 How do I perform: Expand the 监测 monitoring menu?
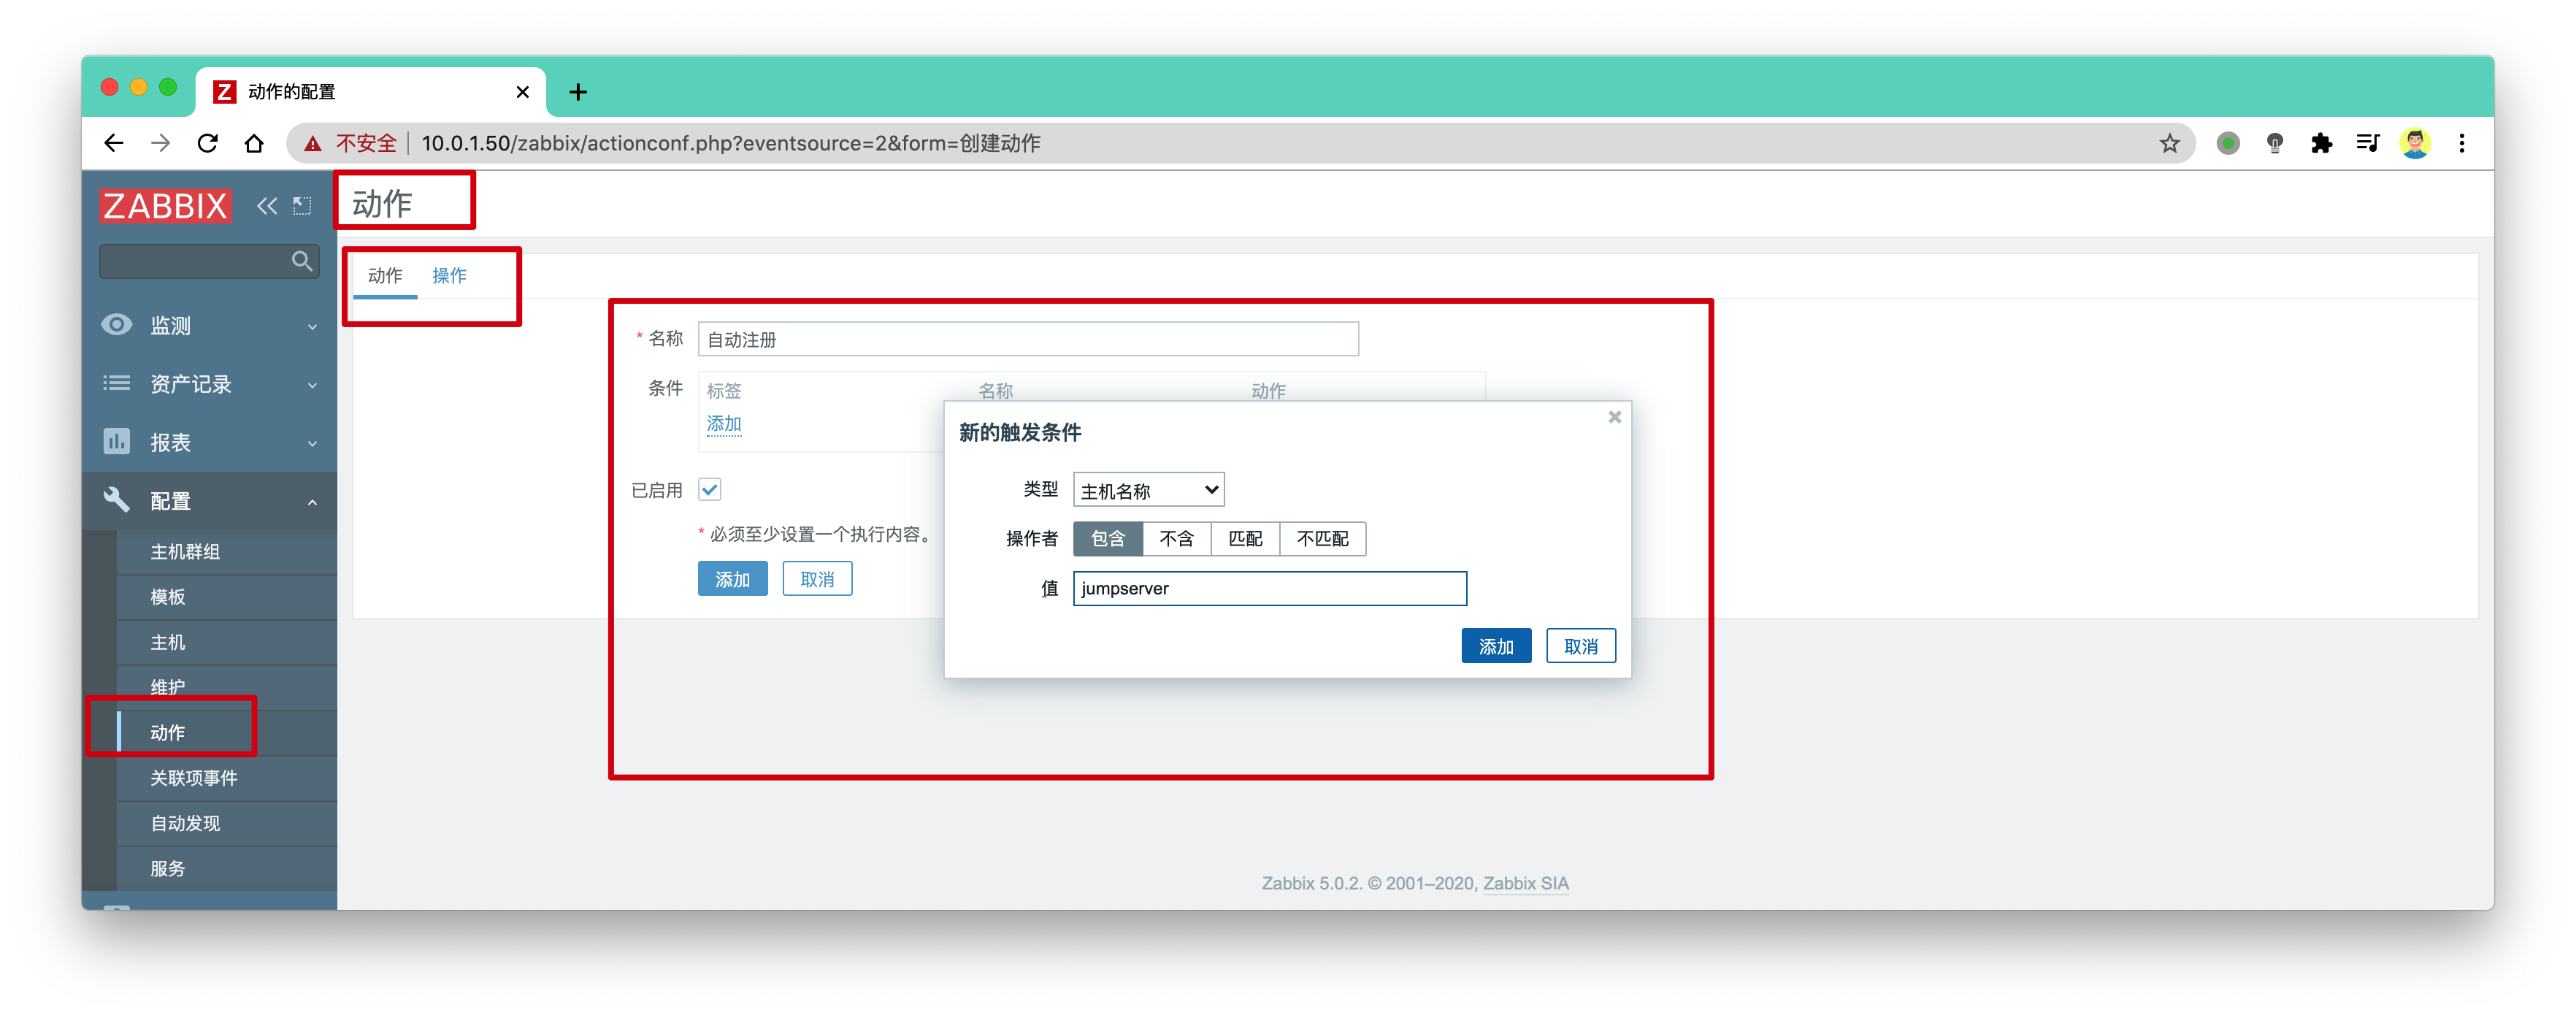209,326
